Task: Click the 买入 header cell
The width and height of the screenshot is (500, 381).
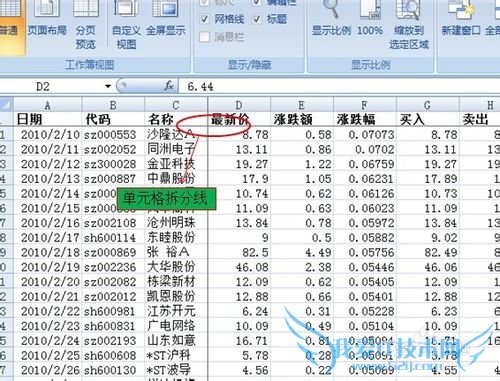Action: point(428,119)
